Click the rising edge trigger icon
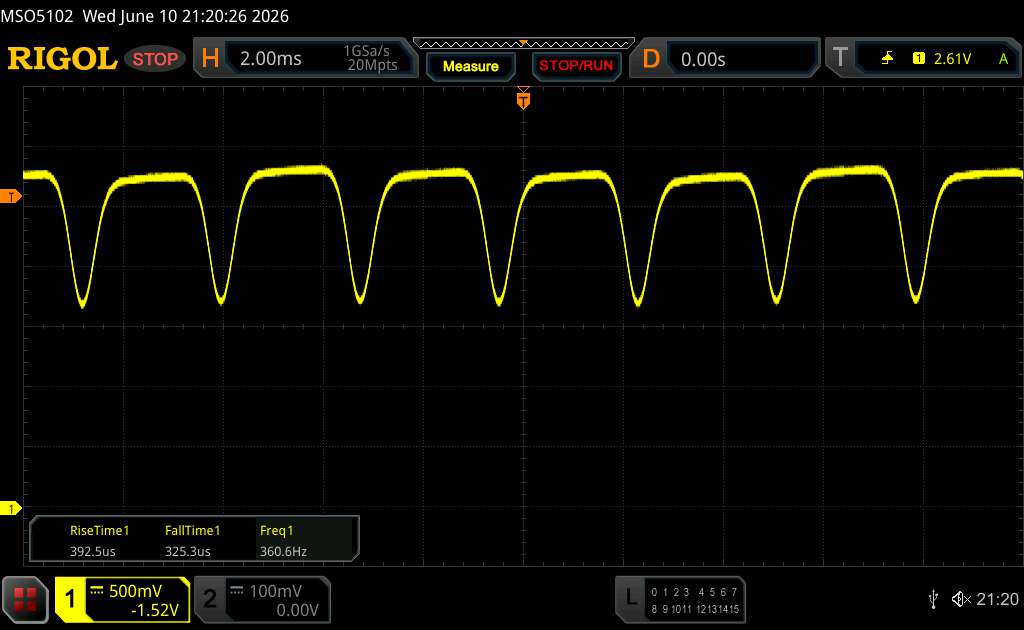The image size is (1024, 630). [887, 59]
